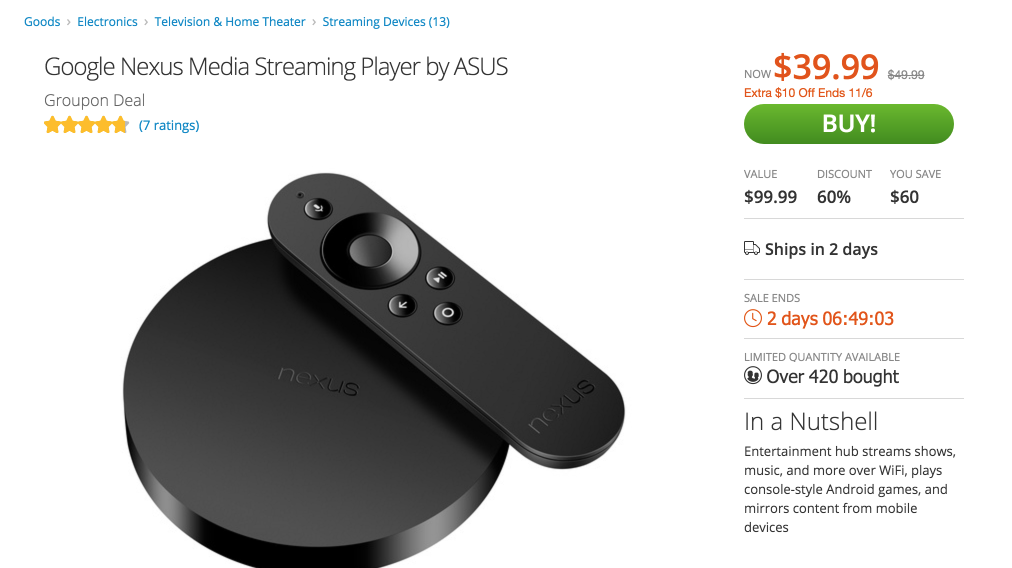This screenshot has width=1012, height=568.
Task: Open the Goods breadcrumb link
Action: point(42,22)
